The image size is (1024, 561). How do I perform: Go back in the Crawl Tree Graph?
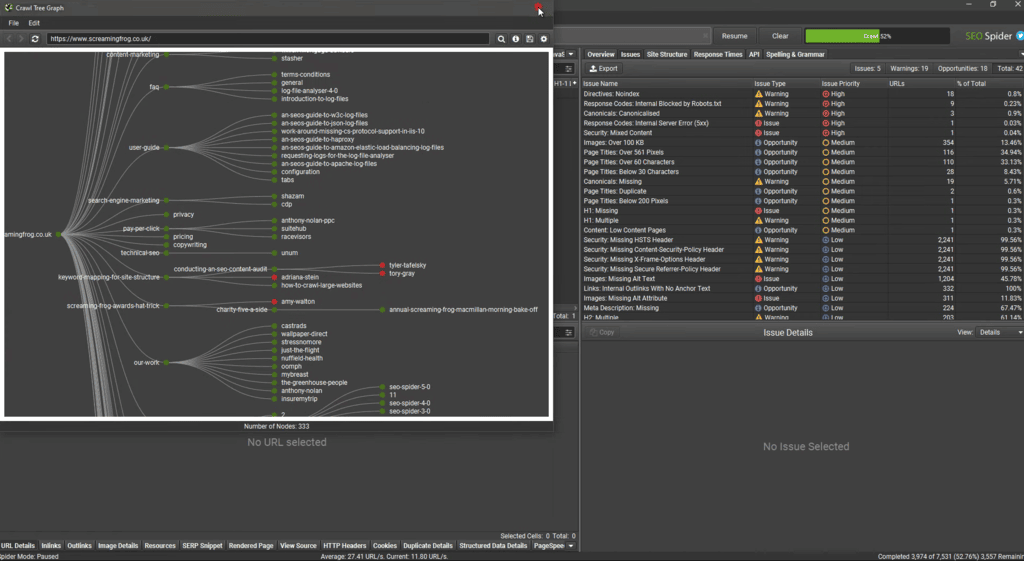click(8, 39)
